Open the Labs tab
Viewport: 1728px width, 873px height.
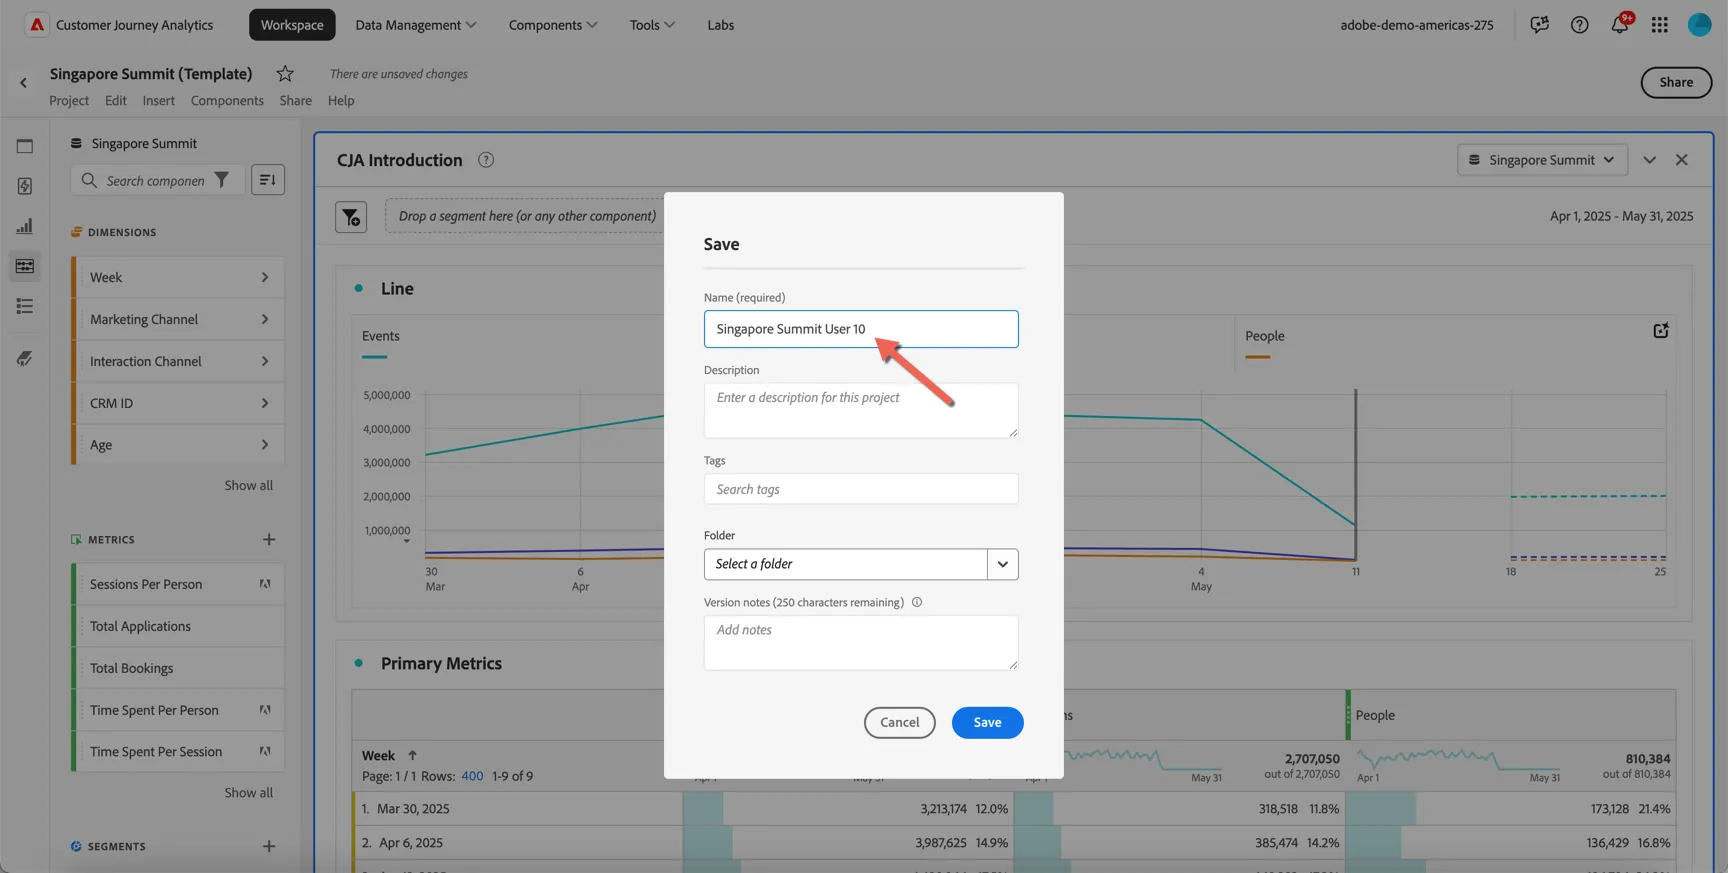pyautogui.click(x=721, y=25)
